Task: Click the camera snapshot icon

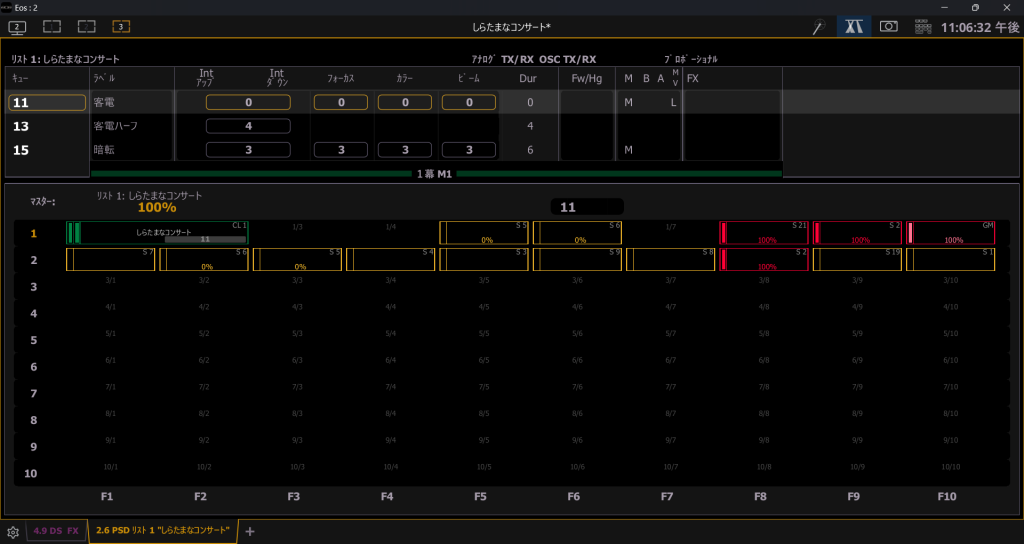Action: click(x=888, y=27)
